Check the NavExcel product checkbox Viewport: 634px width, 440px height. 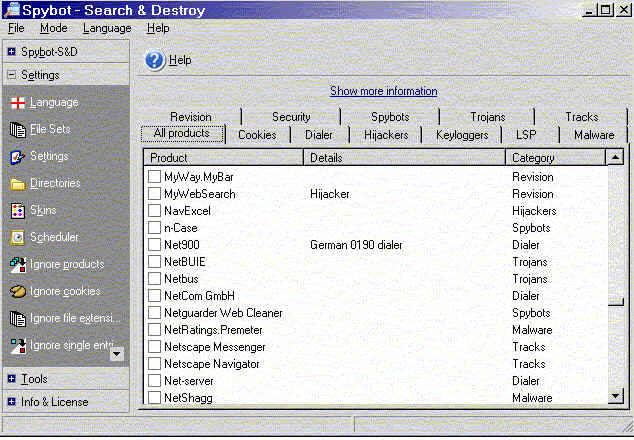[x=154, y=211]
